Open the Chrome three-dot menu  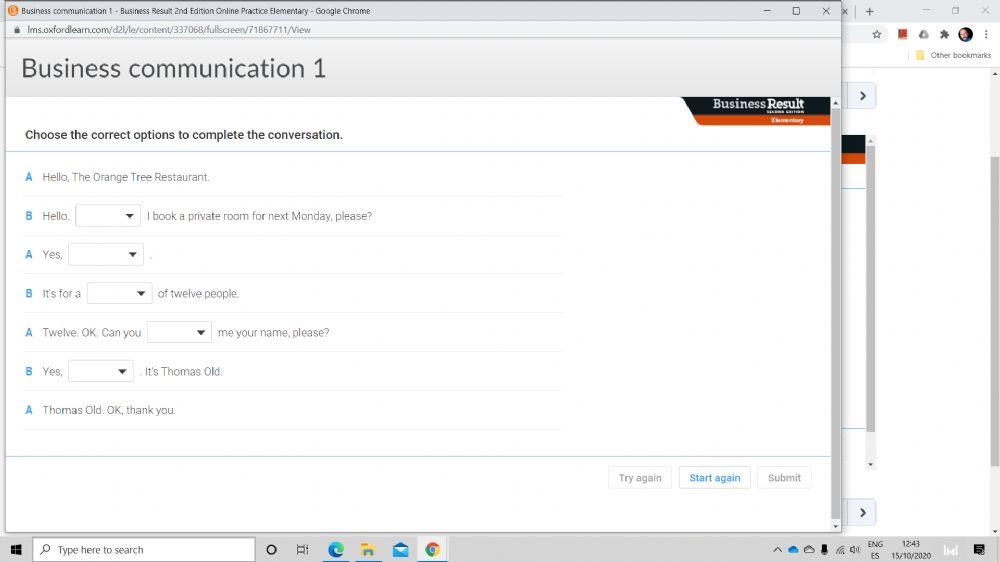(x=986, y=34)
